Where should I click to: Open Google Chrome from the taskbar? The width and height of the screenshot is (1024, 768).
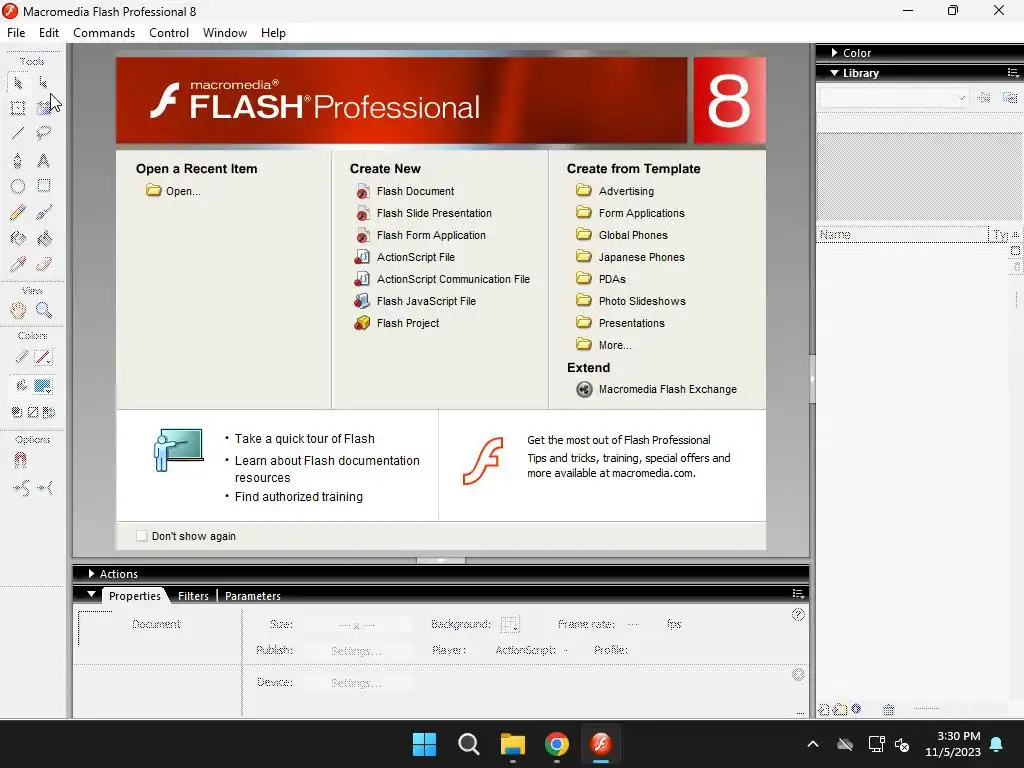pyautogui.click(x=556, y=744)
